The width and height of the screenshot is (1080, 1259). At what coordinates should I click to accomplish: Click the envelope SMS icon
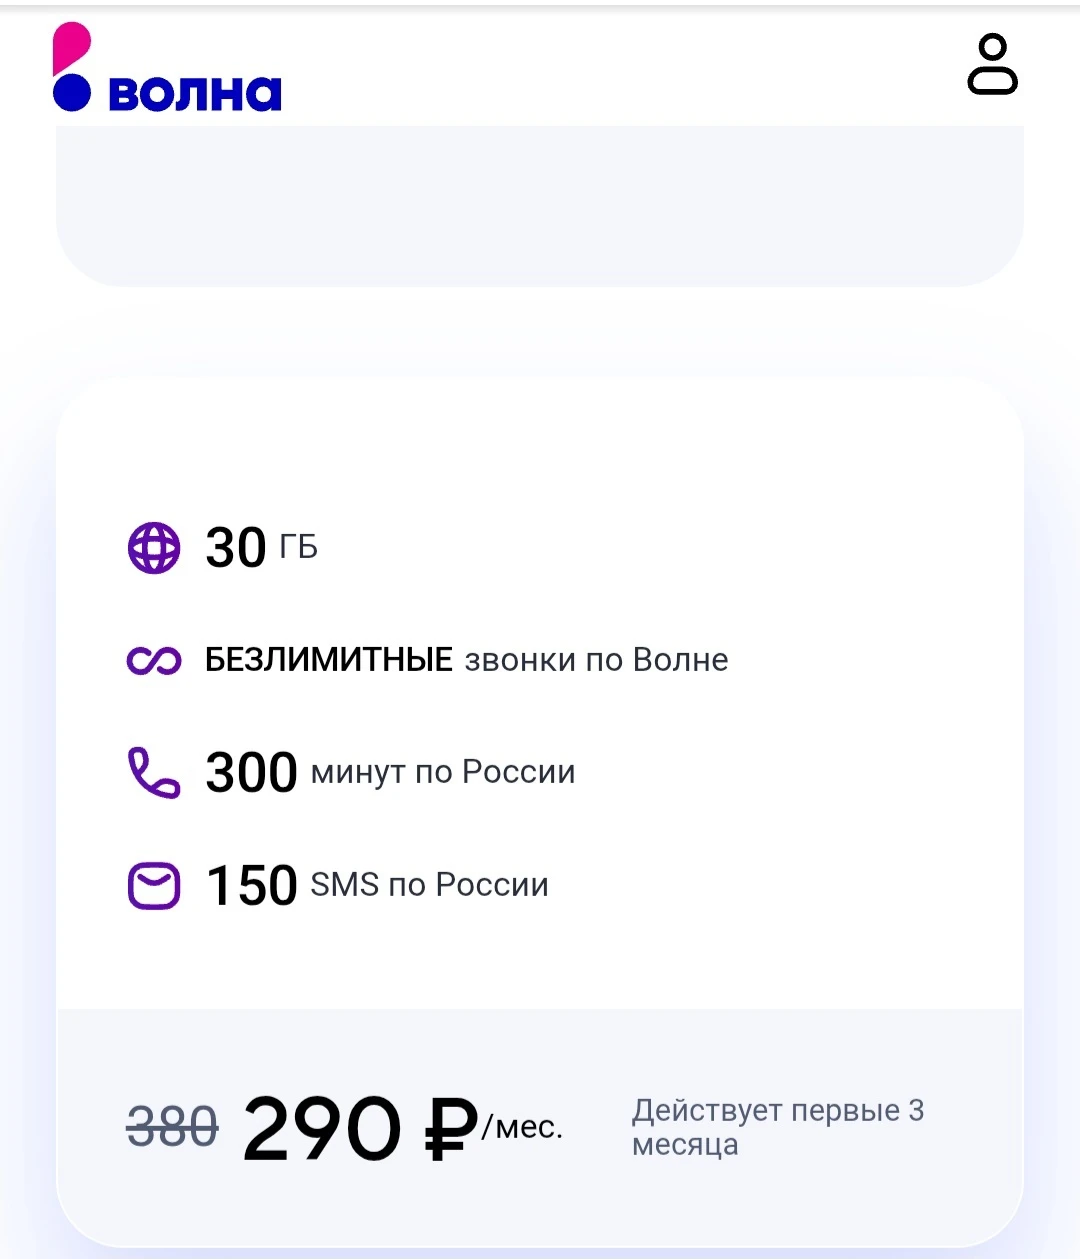154,886
